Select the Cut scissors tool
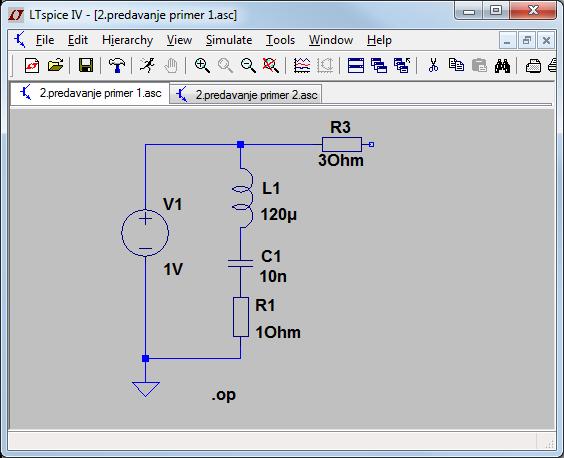Viewport: 564px width, 458px height. [433, 65]
